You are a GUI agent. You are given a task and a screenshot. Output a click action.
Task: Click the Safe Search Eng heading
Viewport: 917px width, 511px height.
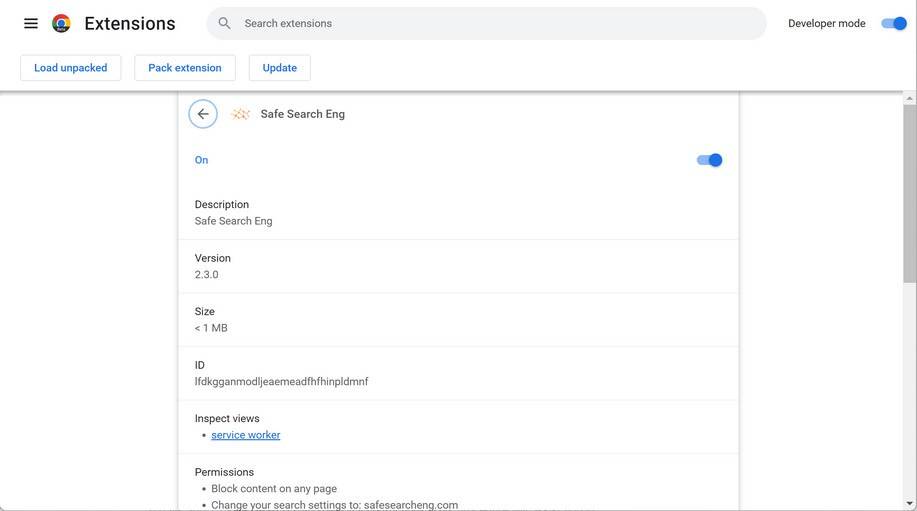coord(303,114)
